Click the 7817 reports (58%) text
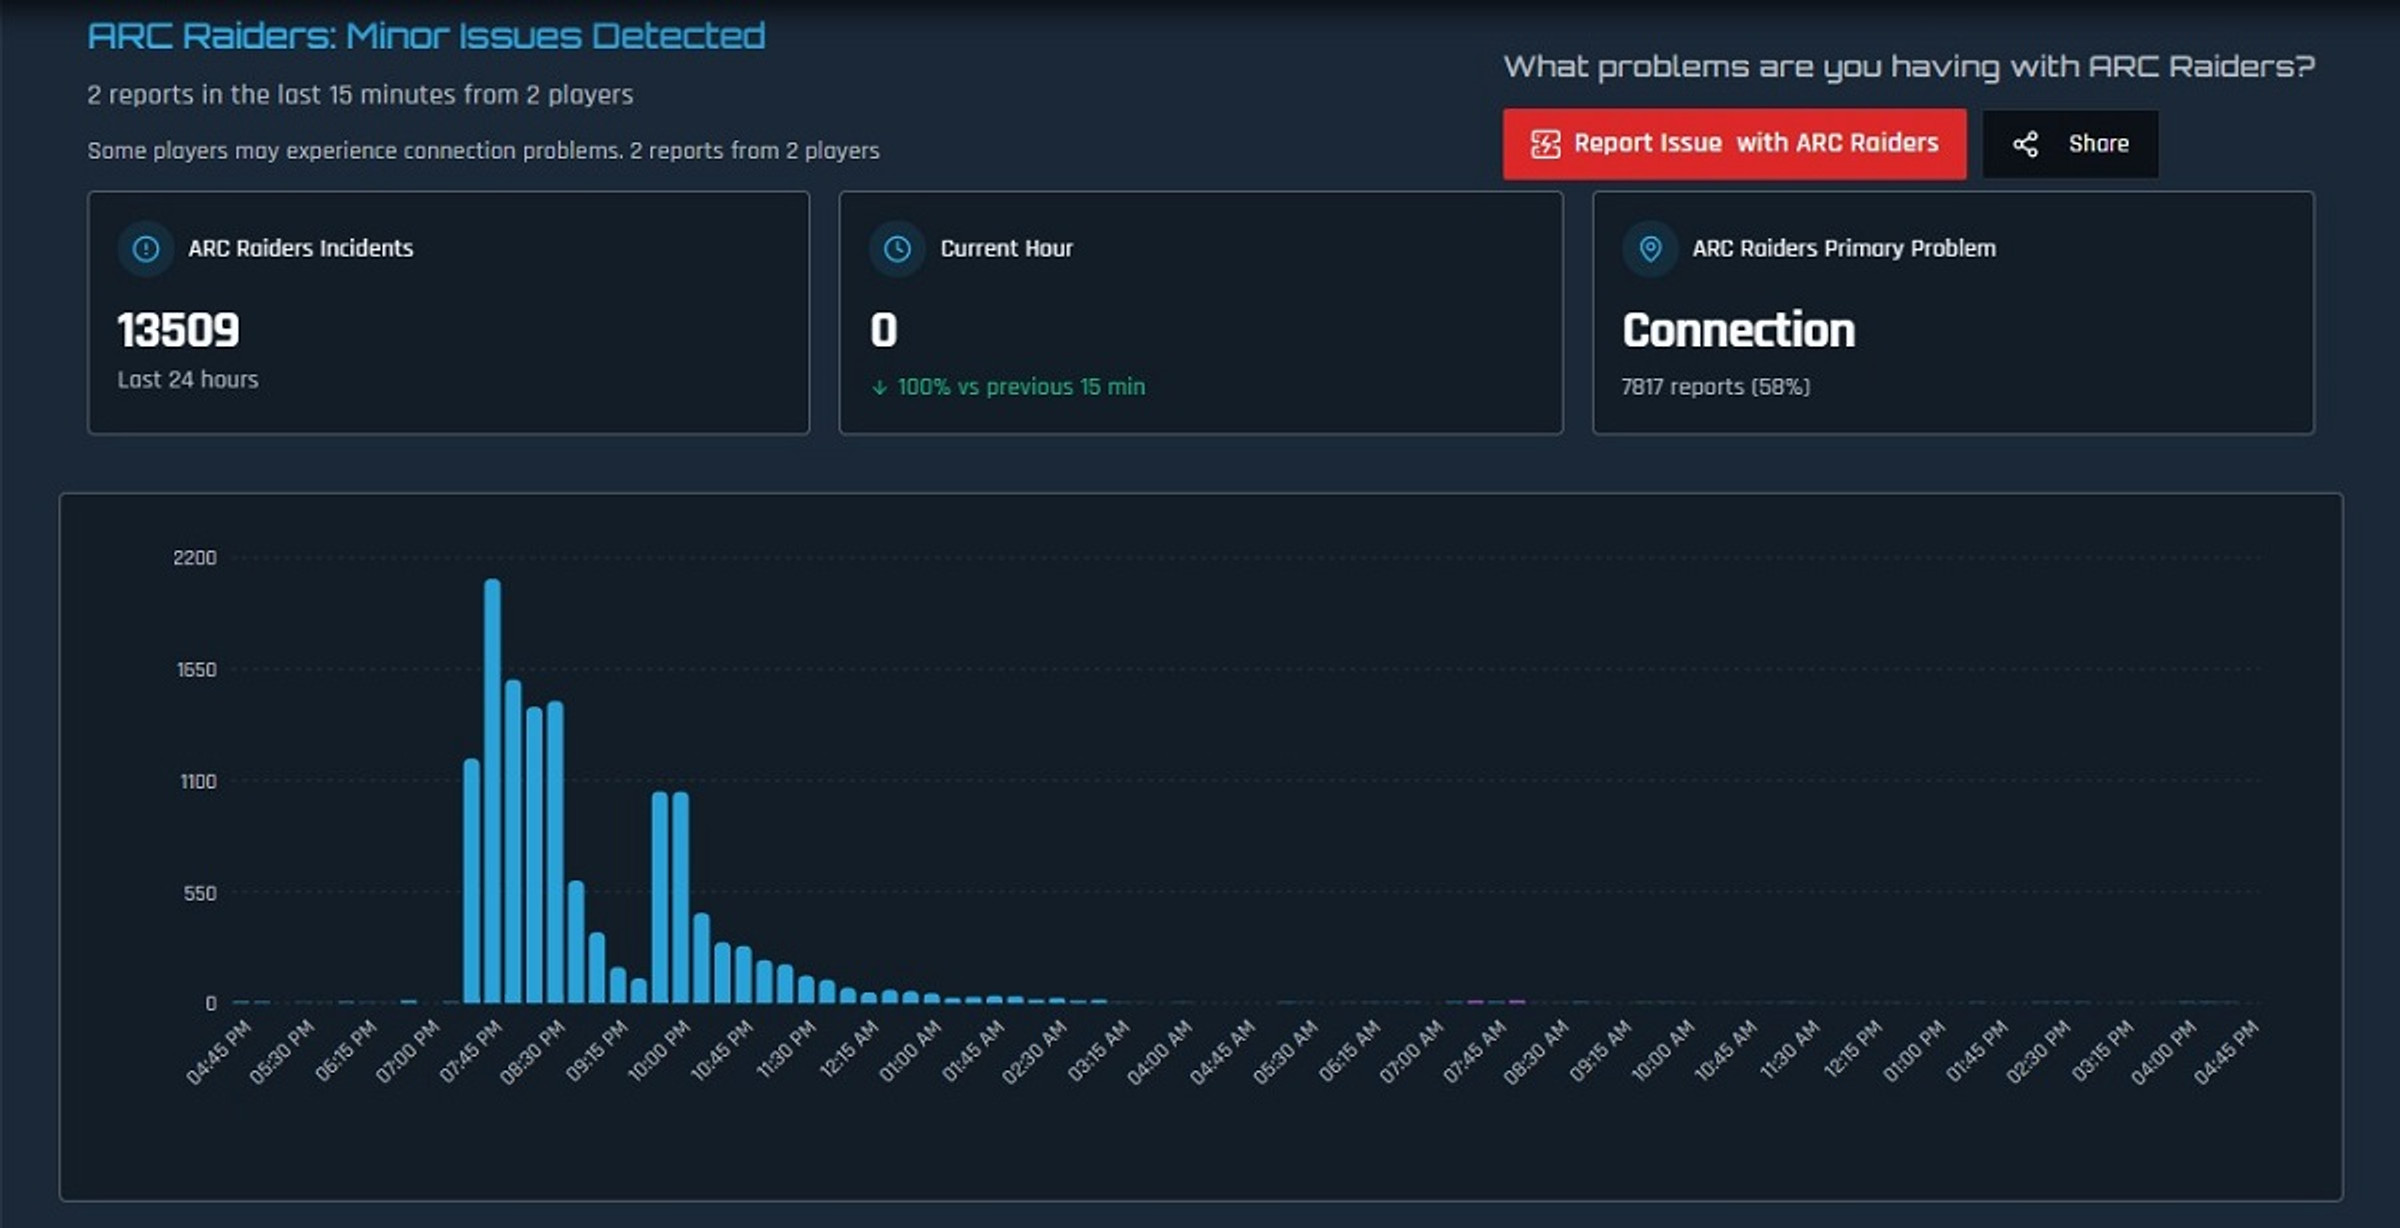This screenshot has width=2400, height=1228. (1715, 387)
